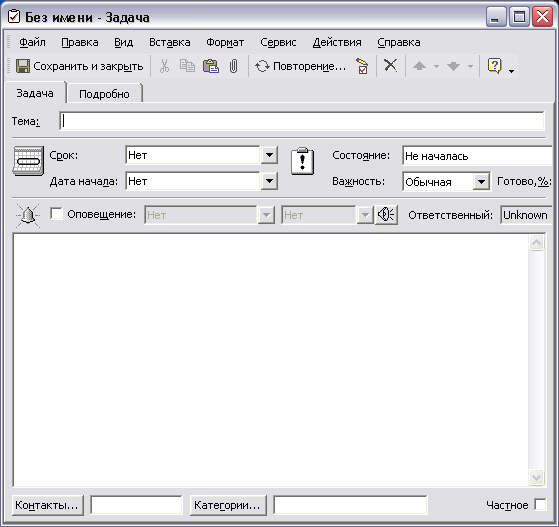Click the Copy icon in toolbar
This screenshot has width=559, height=527.
(x=187, y=66)
